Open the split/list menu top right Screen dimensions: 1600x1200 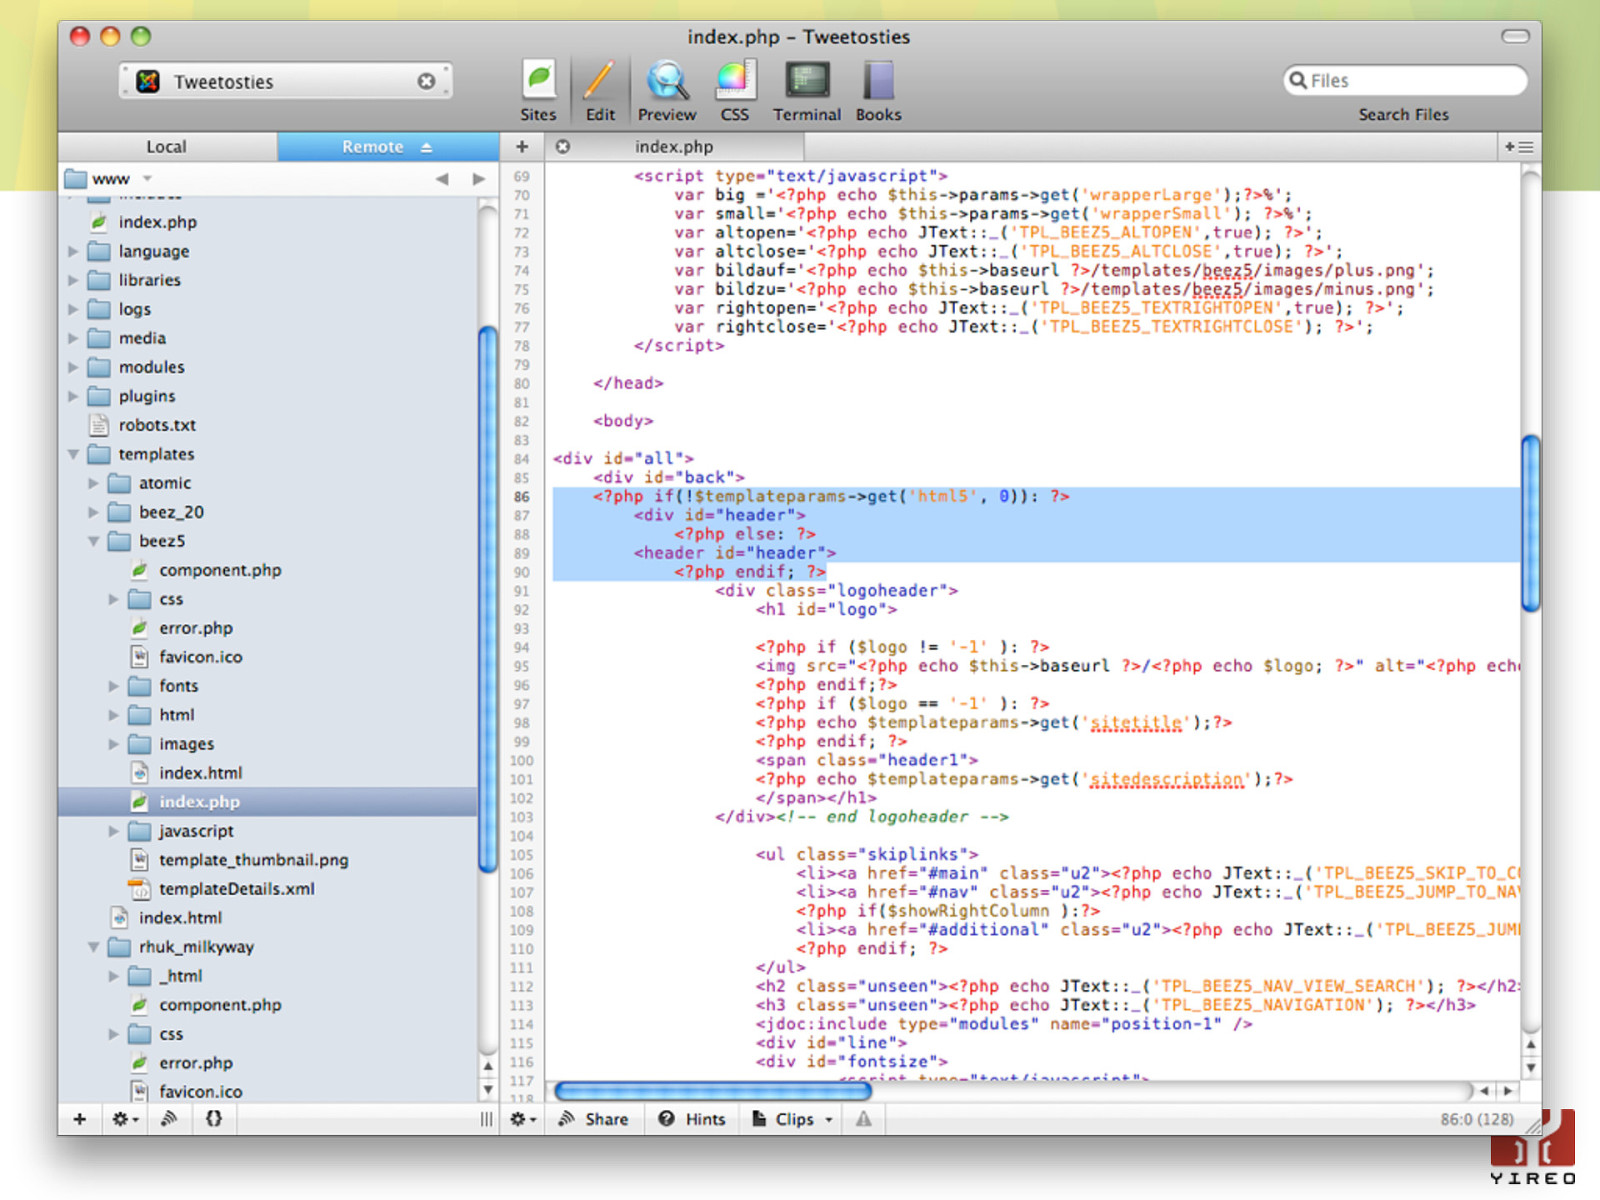[1519, 146]
